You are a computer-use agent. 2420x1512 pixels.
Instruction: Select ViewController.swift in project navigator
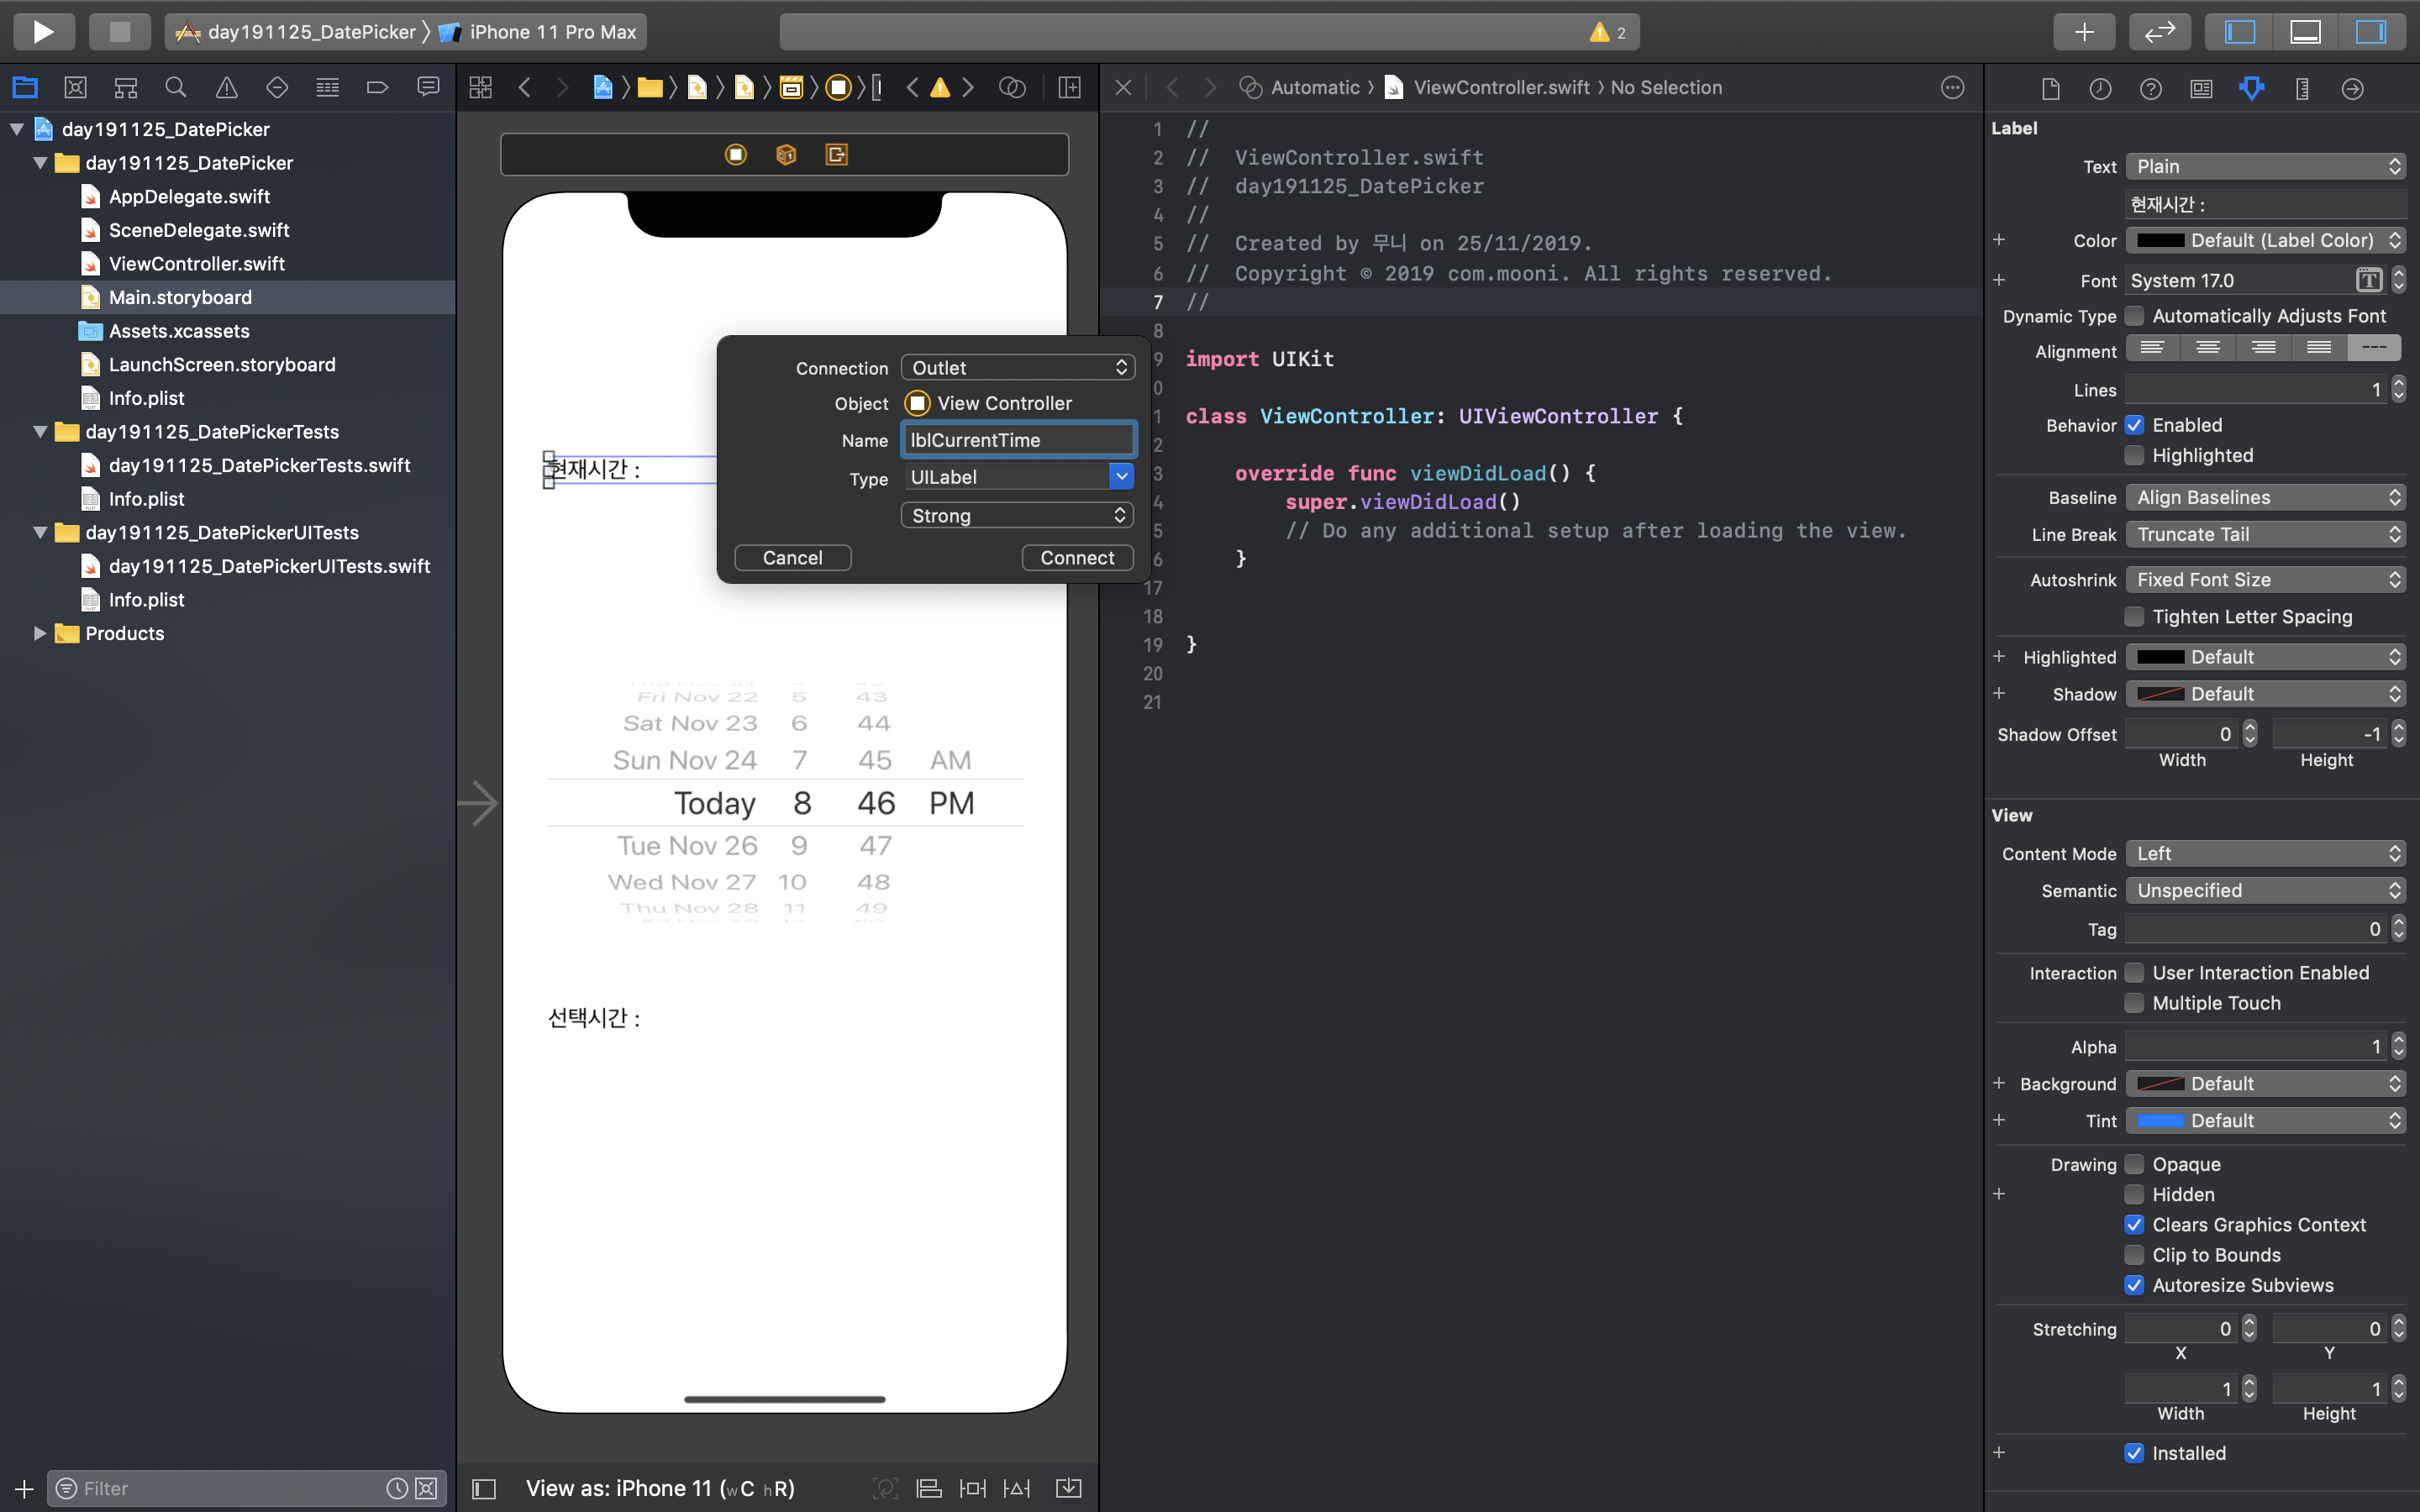197,263
